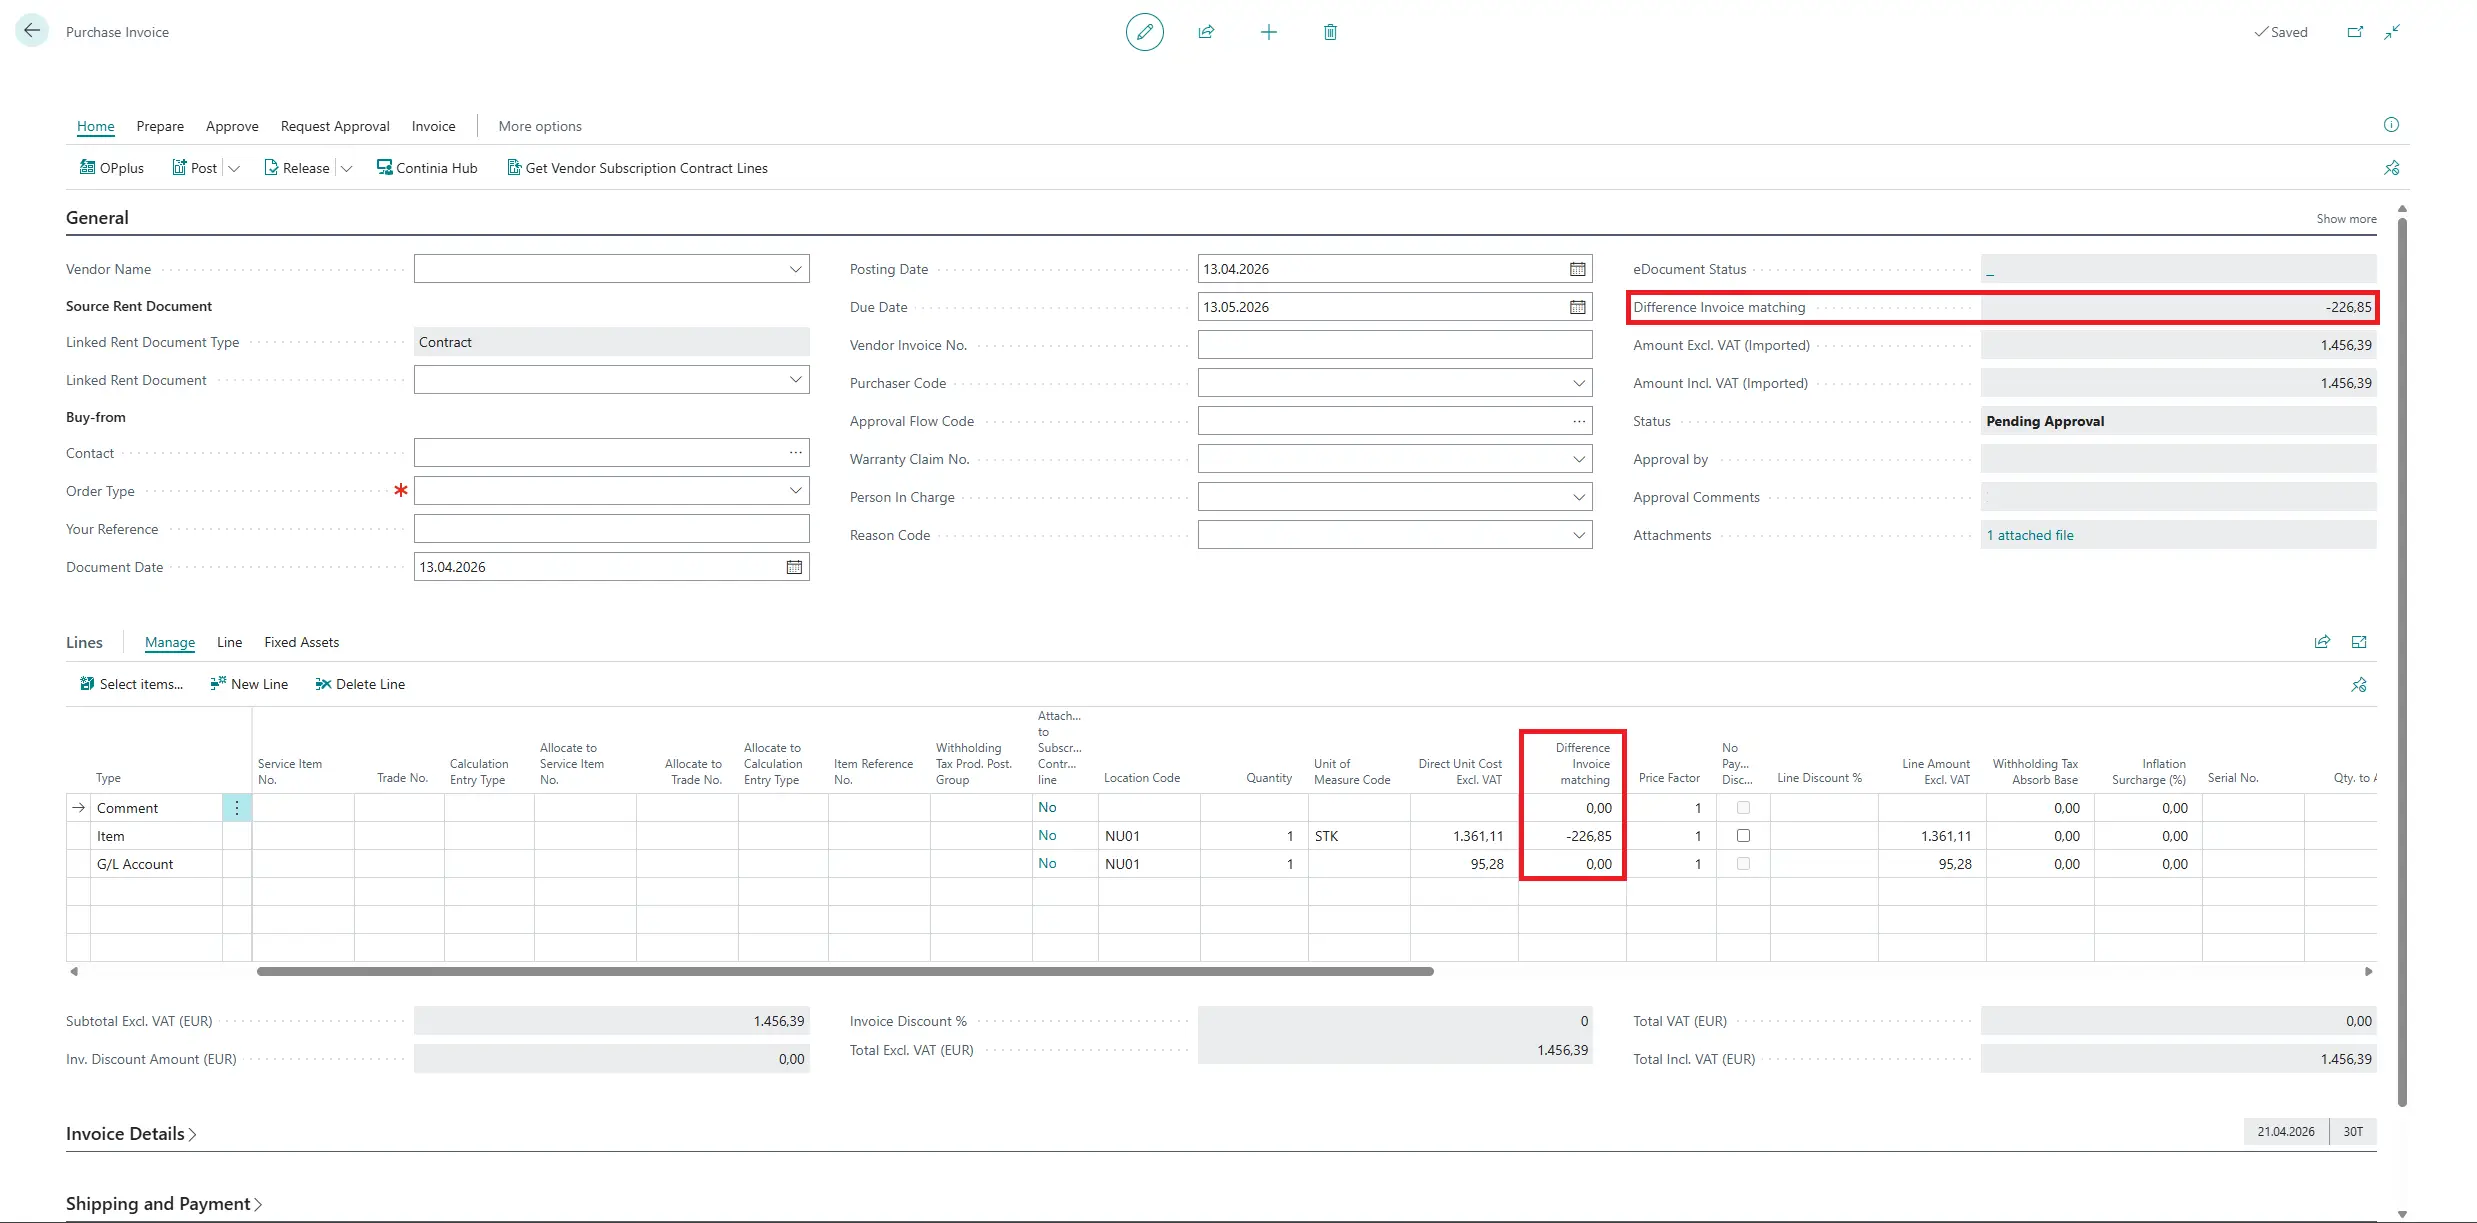Select the Type cell showing Item
The width and height of the screenshot is (2477, 1223).
(156, 836)
